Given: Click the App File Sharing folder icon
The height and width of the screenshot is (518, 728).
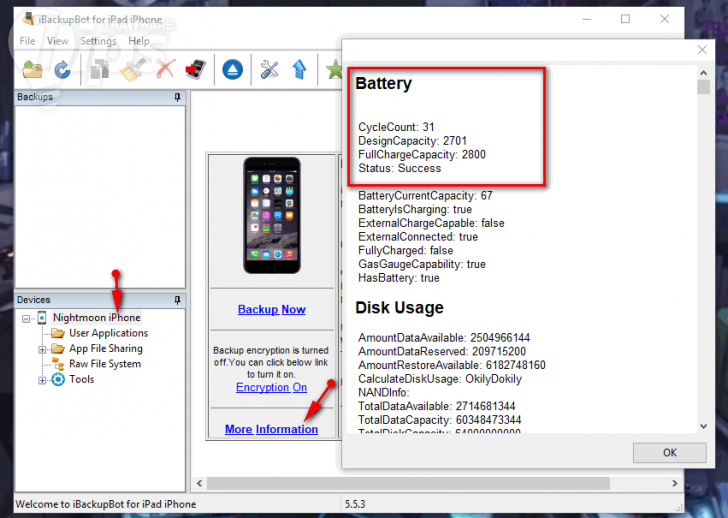Looking at the screenshot, I should point(58,349).
